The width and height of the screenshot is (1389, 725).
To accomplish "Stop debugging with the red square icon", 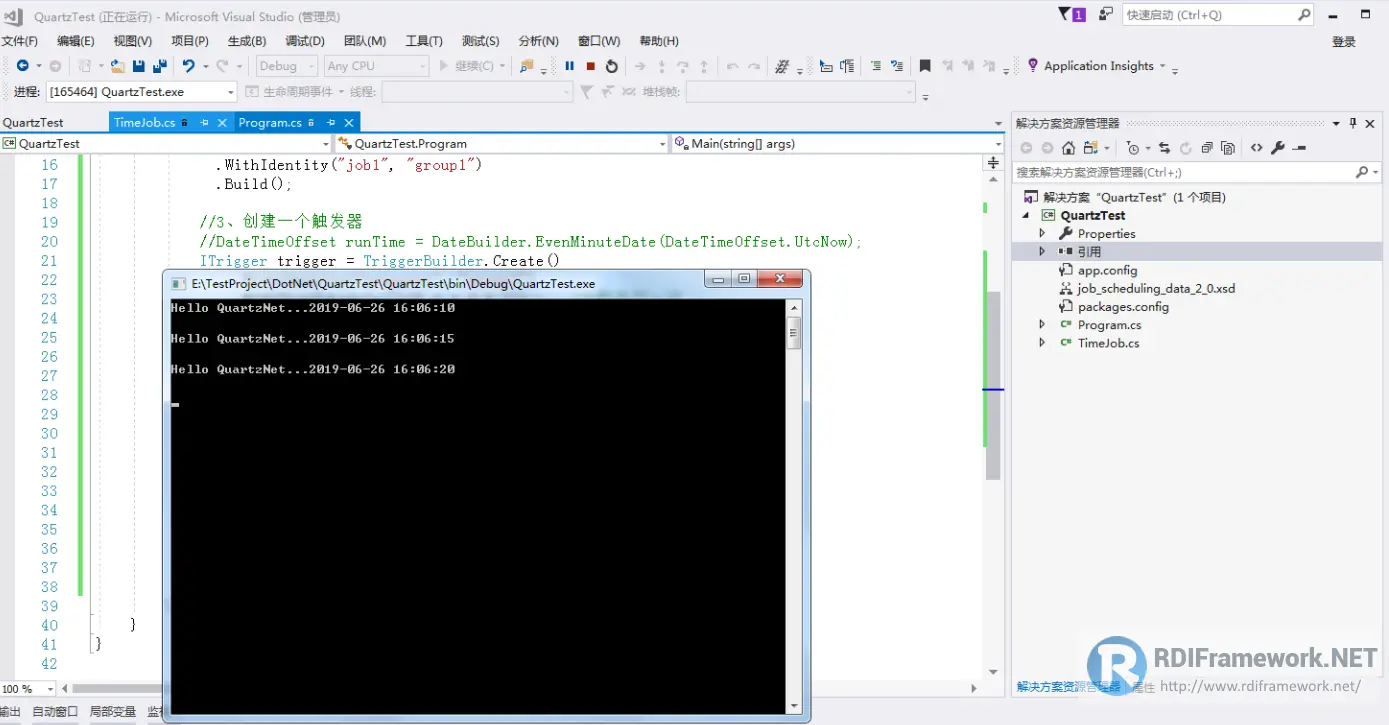I will pos(590,66).
